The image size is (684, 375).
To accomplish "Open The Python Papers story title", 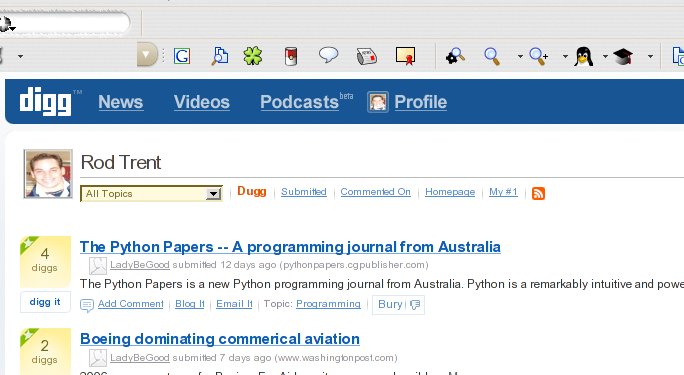I will pyautogui.click(x=290, y=247).
